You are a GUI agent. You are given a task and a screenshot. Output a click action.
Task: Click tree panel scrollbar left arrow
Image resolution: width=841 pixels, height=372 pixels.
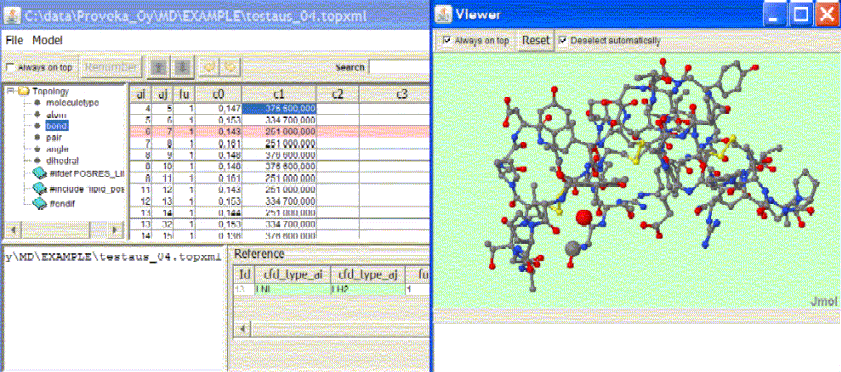pos(12,230)
